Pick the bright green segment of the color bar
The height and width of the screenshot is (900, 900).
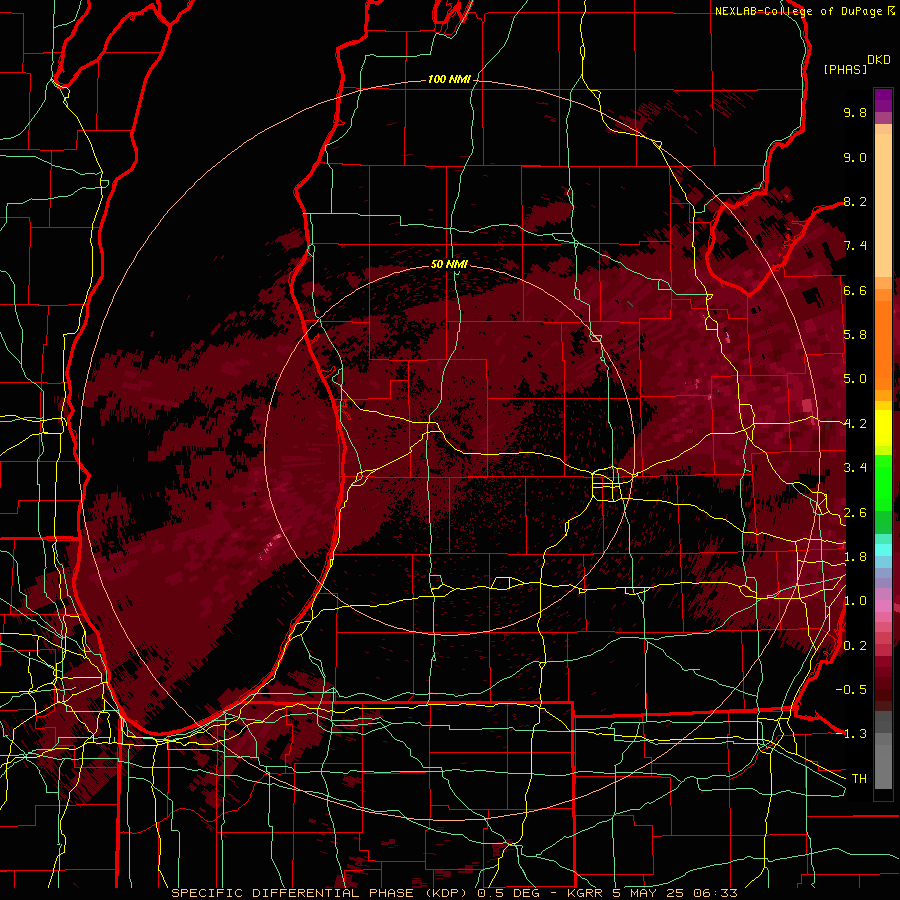(883, 482)
